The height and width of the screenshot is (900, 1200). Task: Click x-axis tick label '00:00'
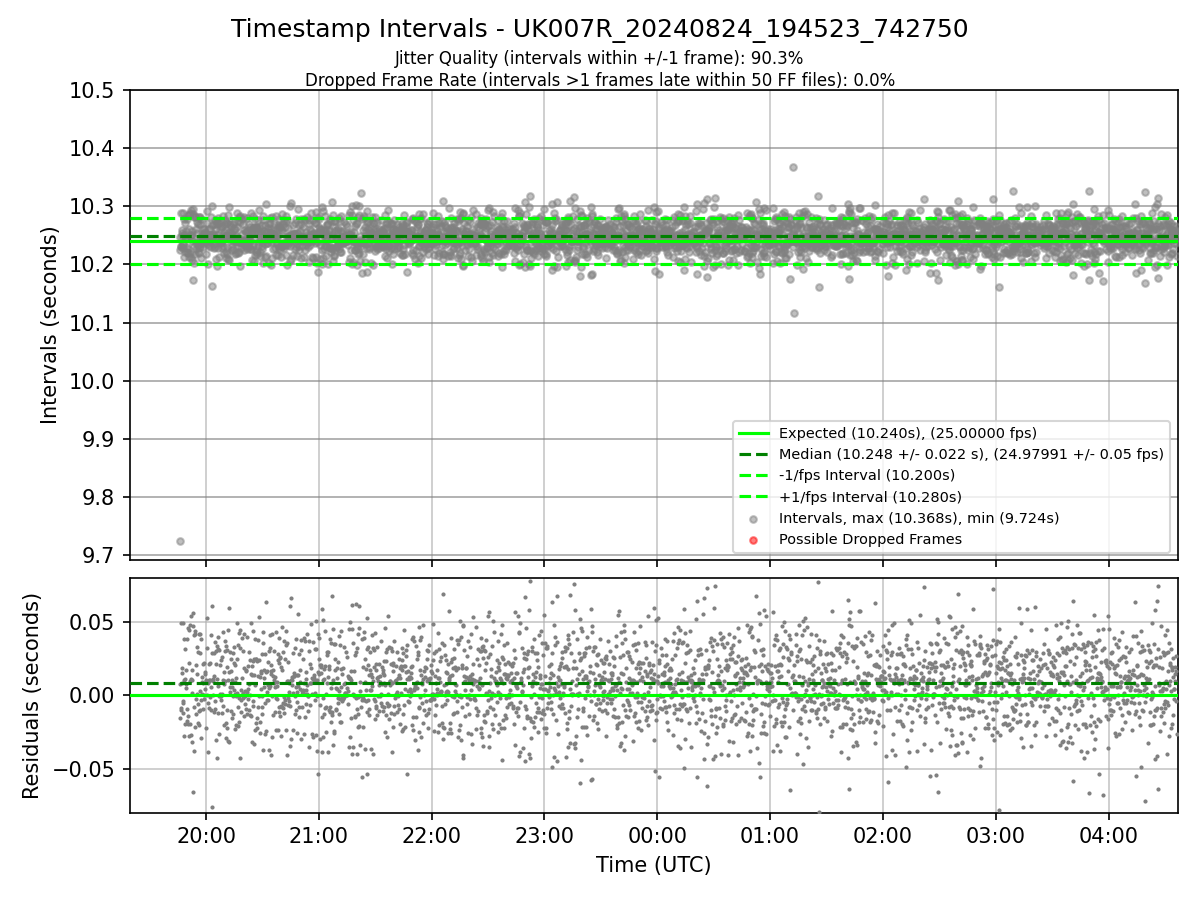(x=657, y=835)
